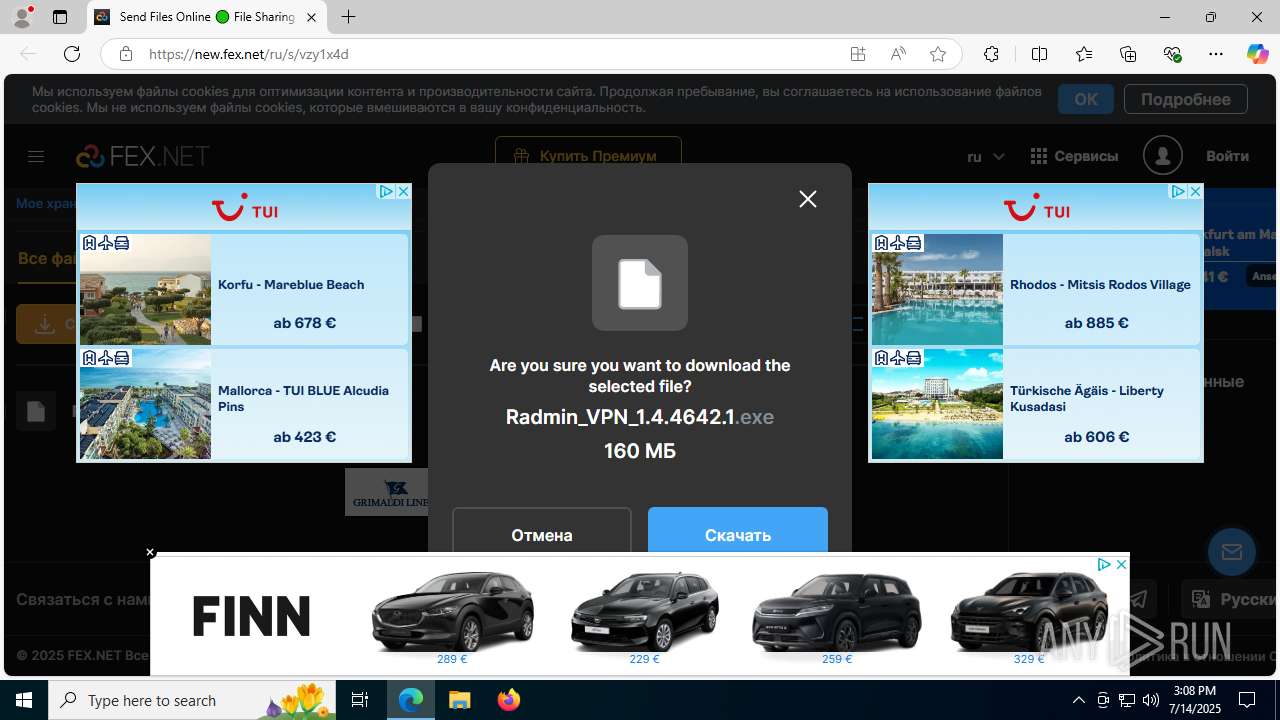Open the 289 € car offer
This screenshot has height=720, width=1280.
pyautogui.click(x=452, y=617)
